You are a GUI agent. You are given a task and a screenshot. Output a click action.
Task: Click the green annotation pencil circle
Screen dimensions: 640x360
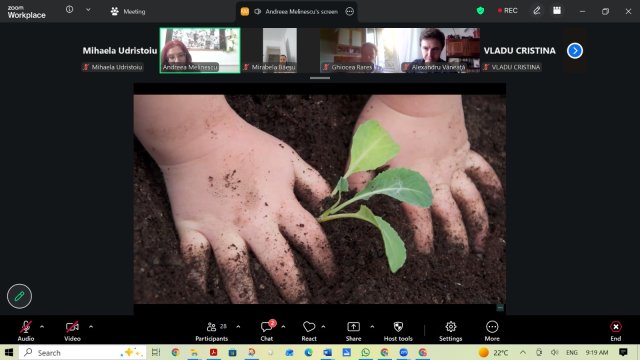click(19, 296)
